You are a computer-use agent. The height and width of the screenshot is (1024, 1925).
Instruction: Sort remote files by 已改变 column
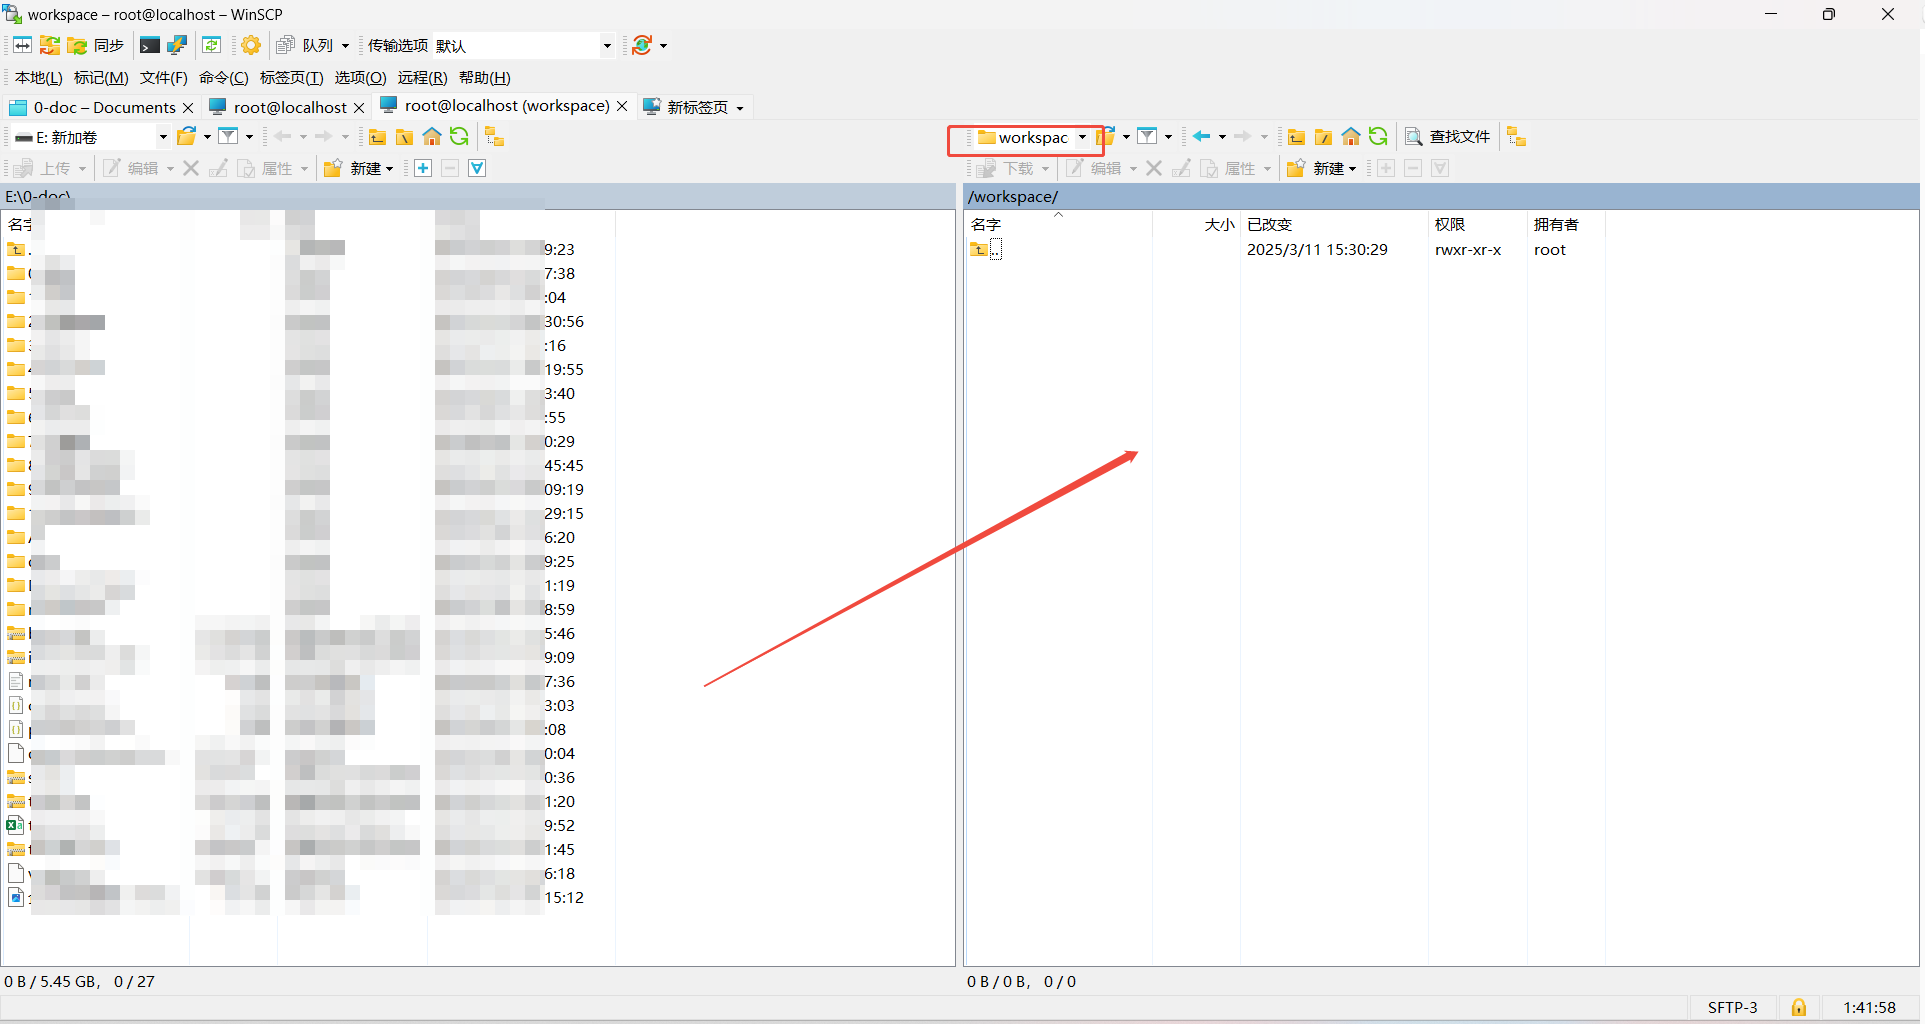(x=1270, y=224)
